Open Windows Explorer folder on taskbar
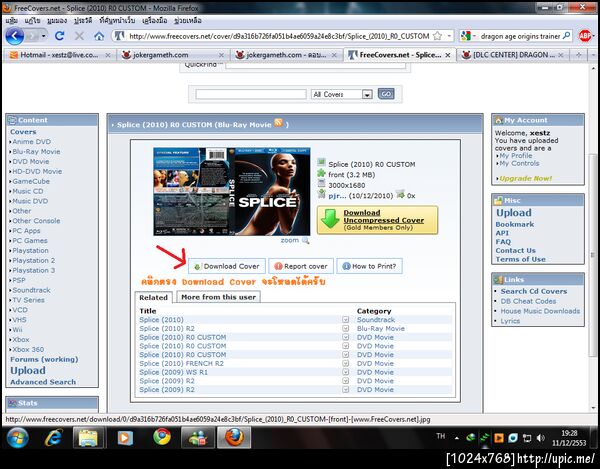The image size is (600, 469). tap(88, 438)
